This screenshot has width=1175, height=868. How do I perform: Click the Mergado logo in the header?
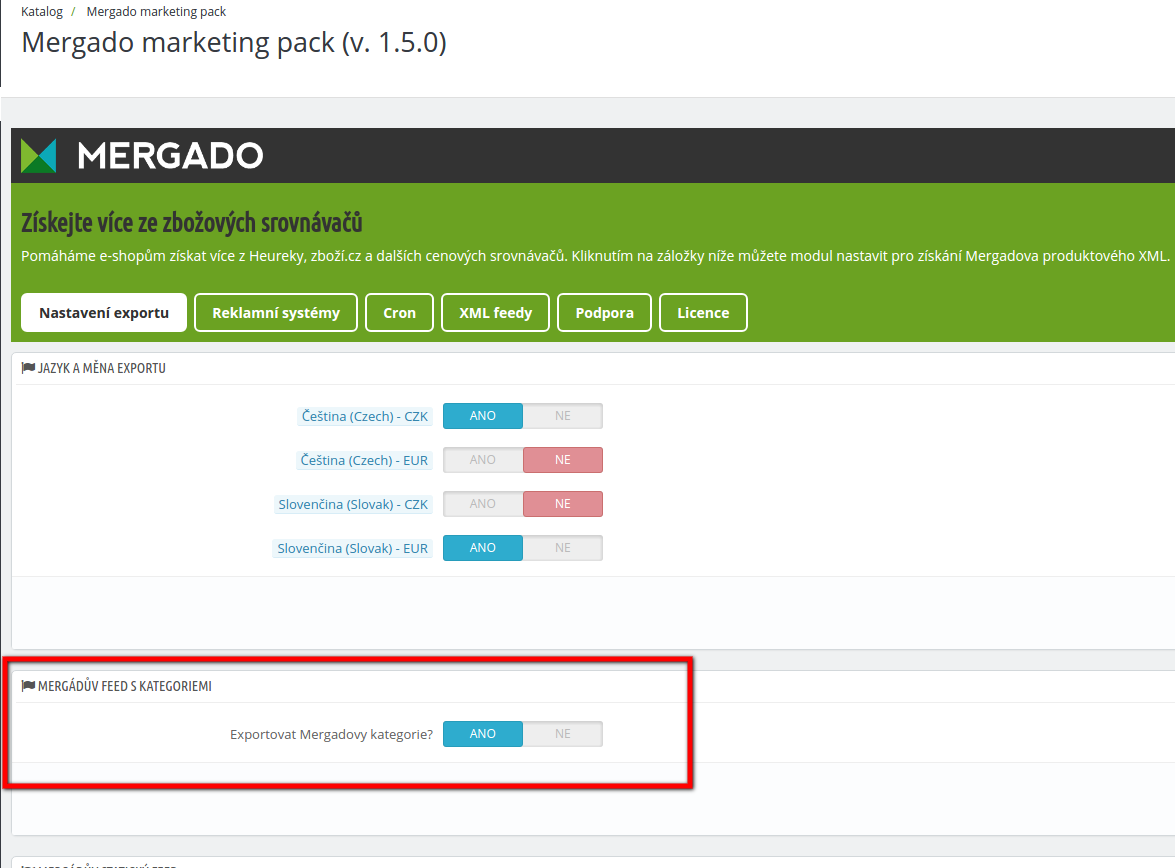click(142, 156)
